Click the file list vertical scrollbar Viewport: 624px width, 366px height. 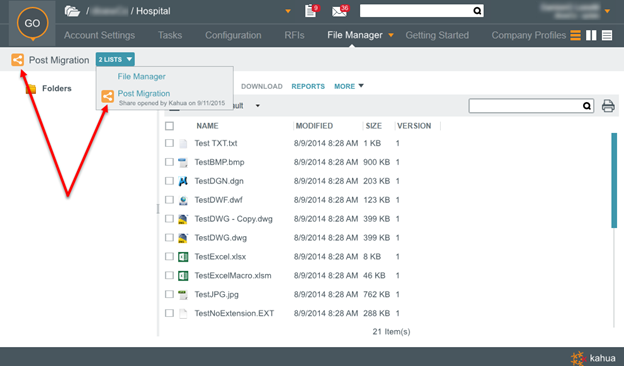(x=614, y=181)
